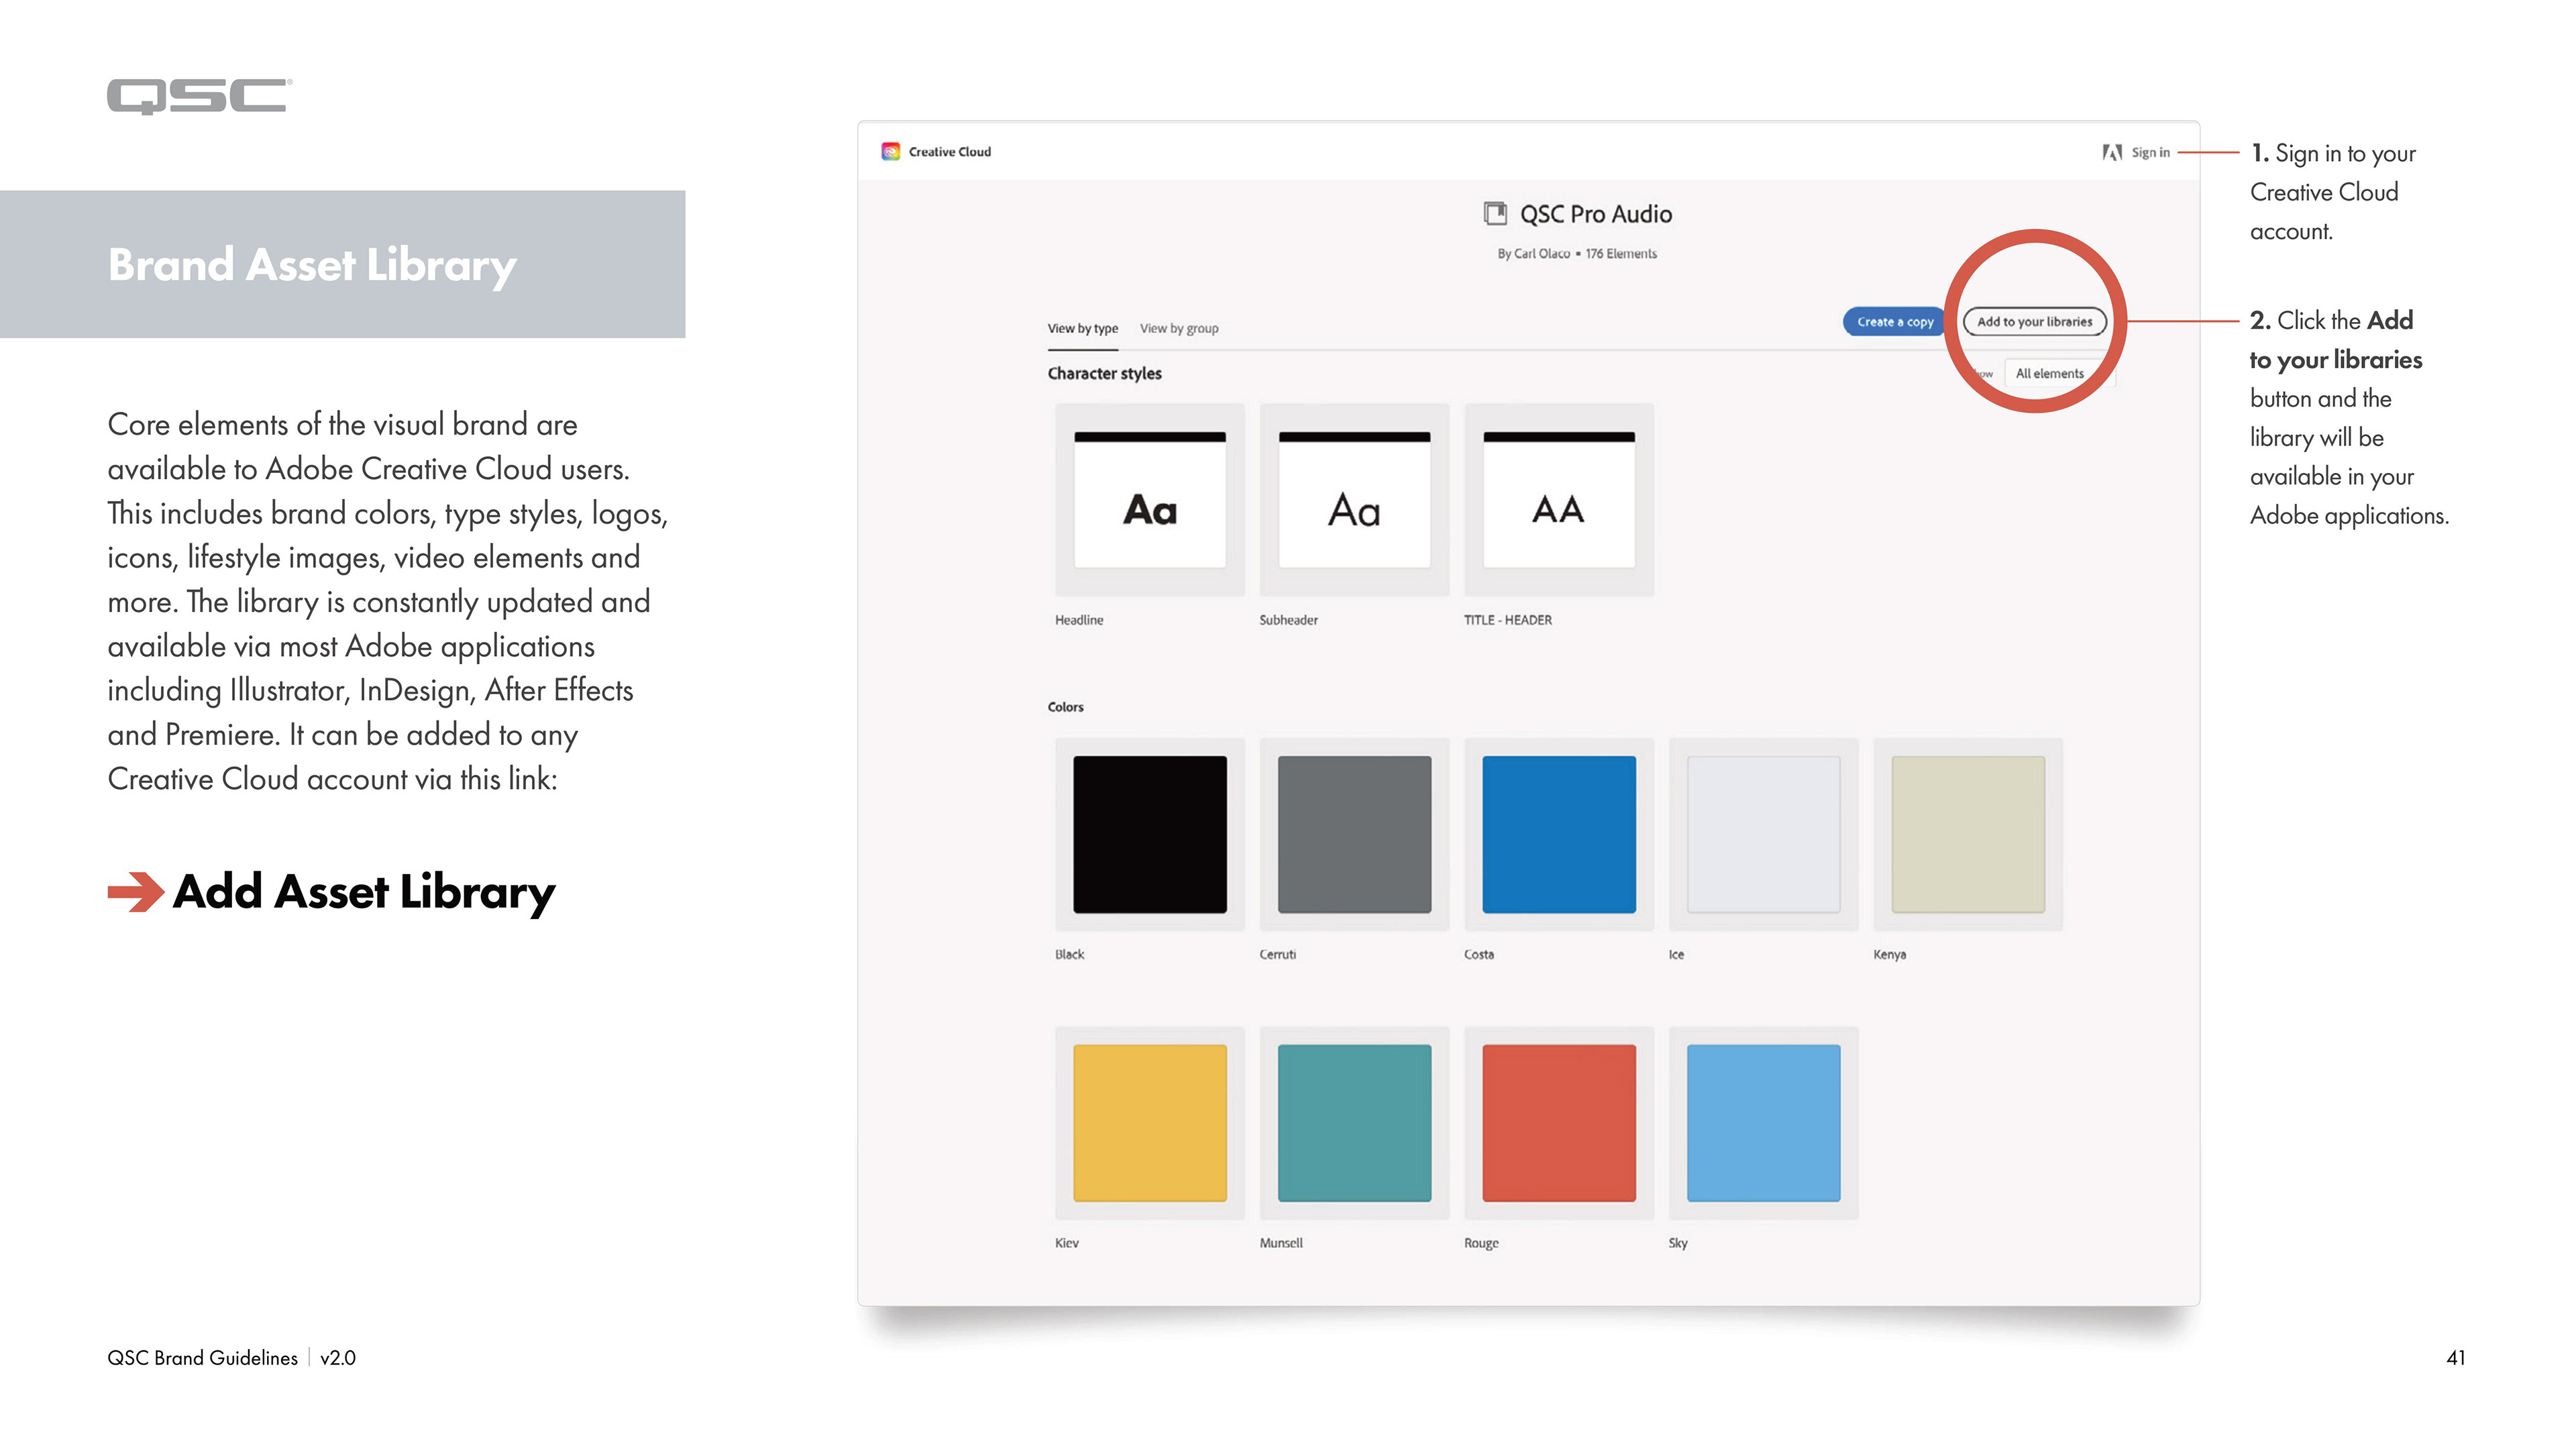Click the Creative Cloud logo icon

(890, 152)
